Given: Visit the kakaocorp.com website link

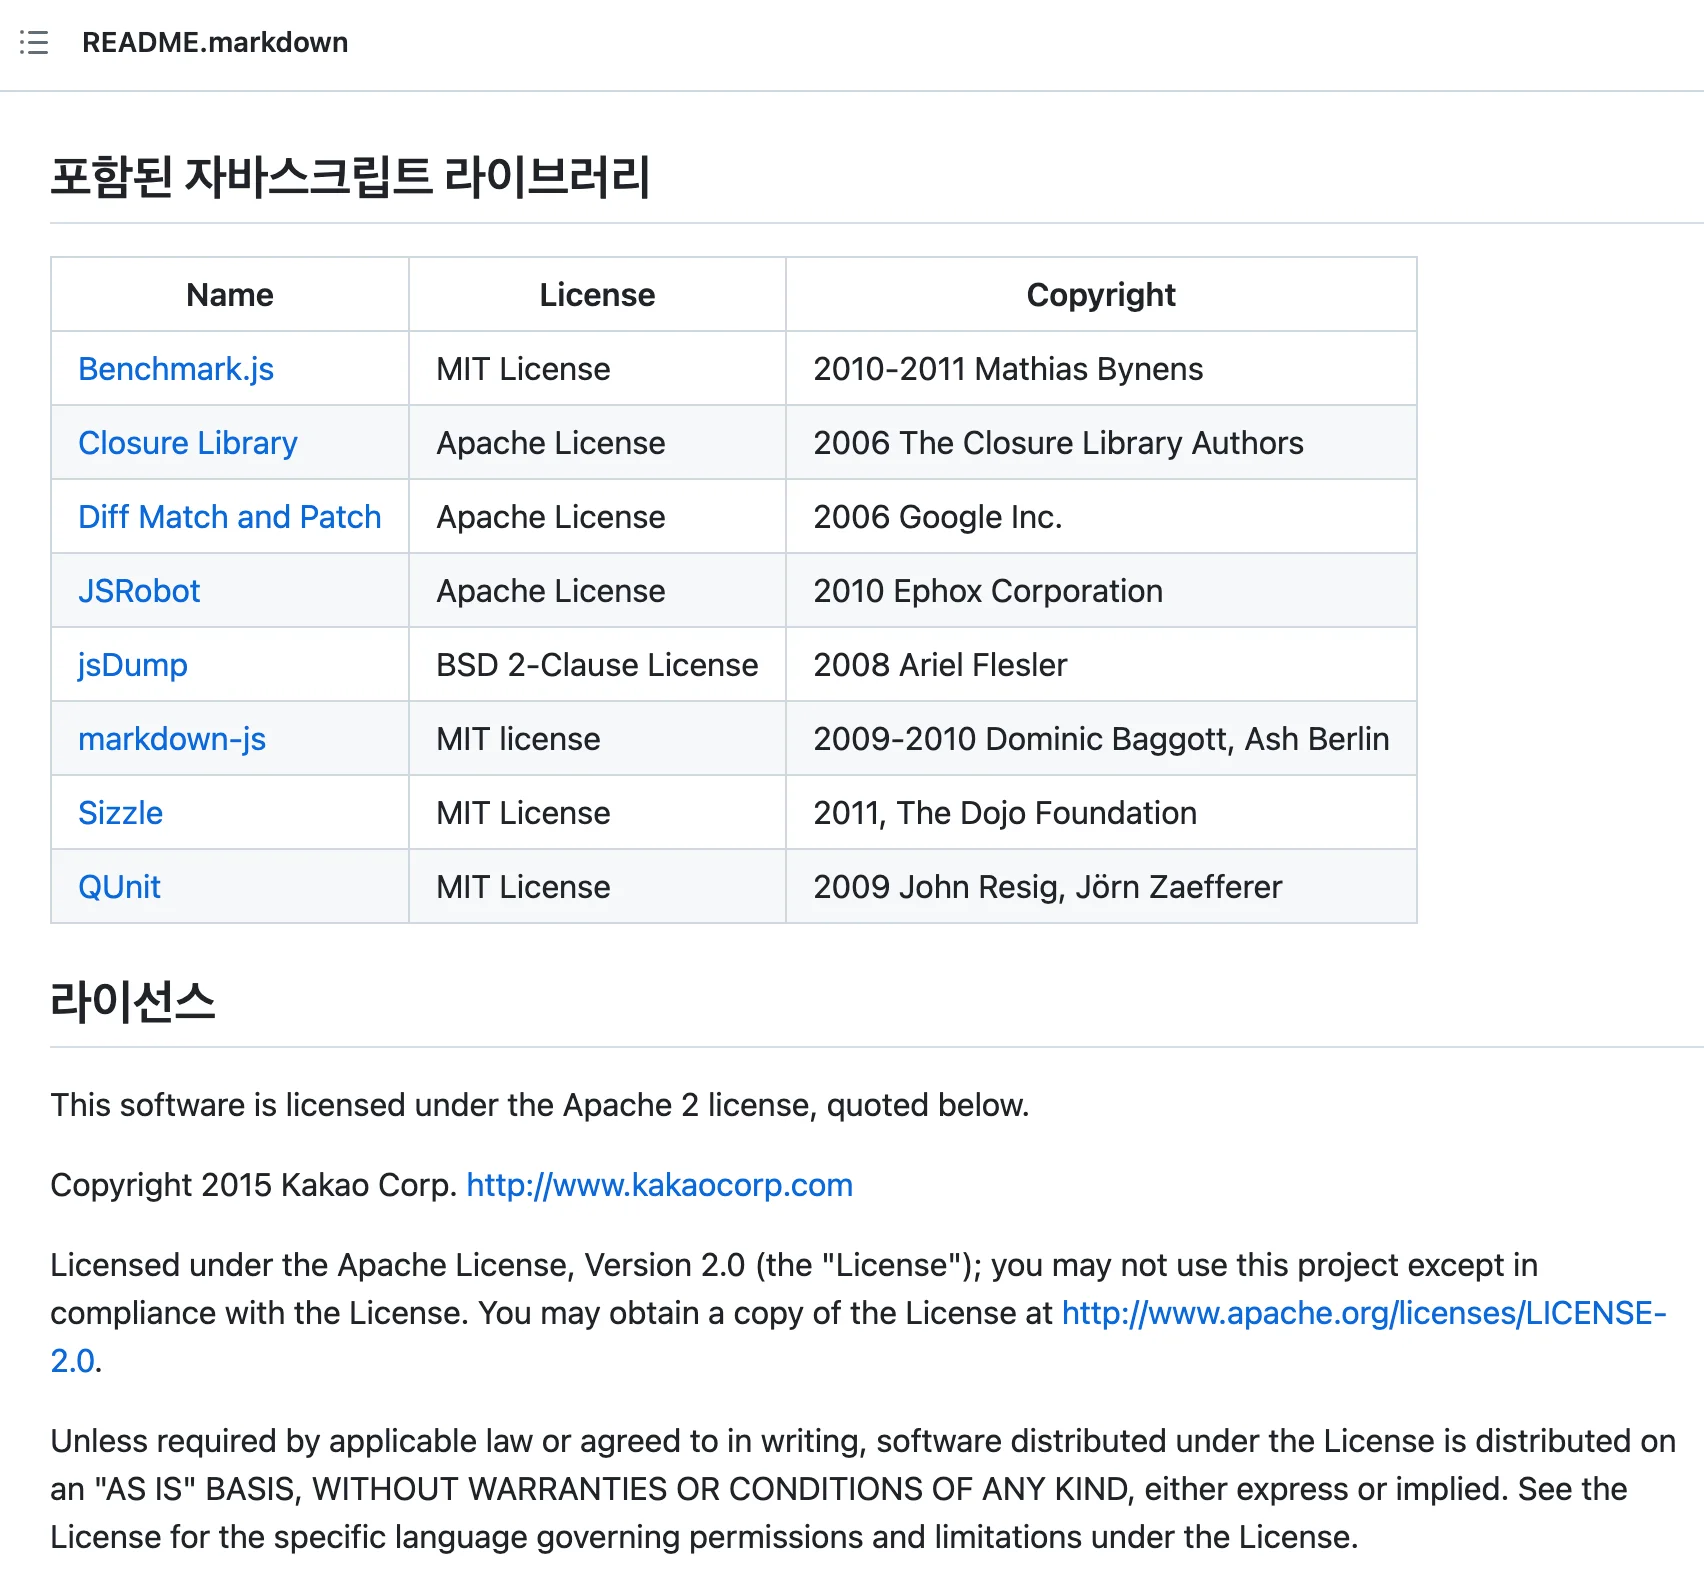Looking at the screenshot, I should [659, 1185].
